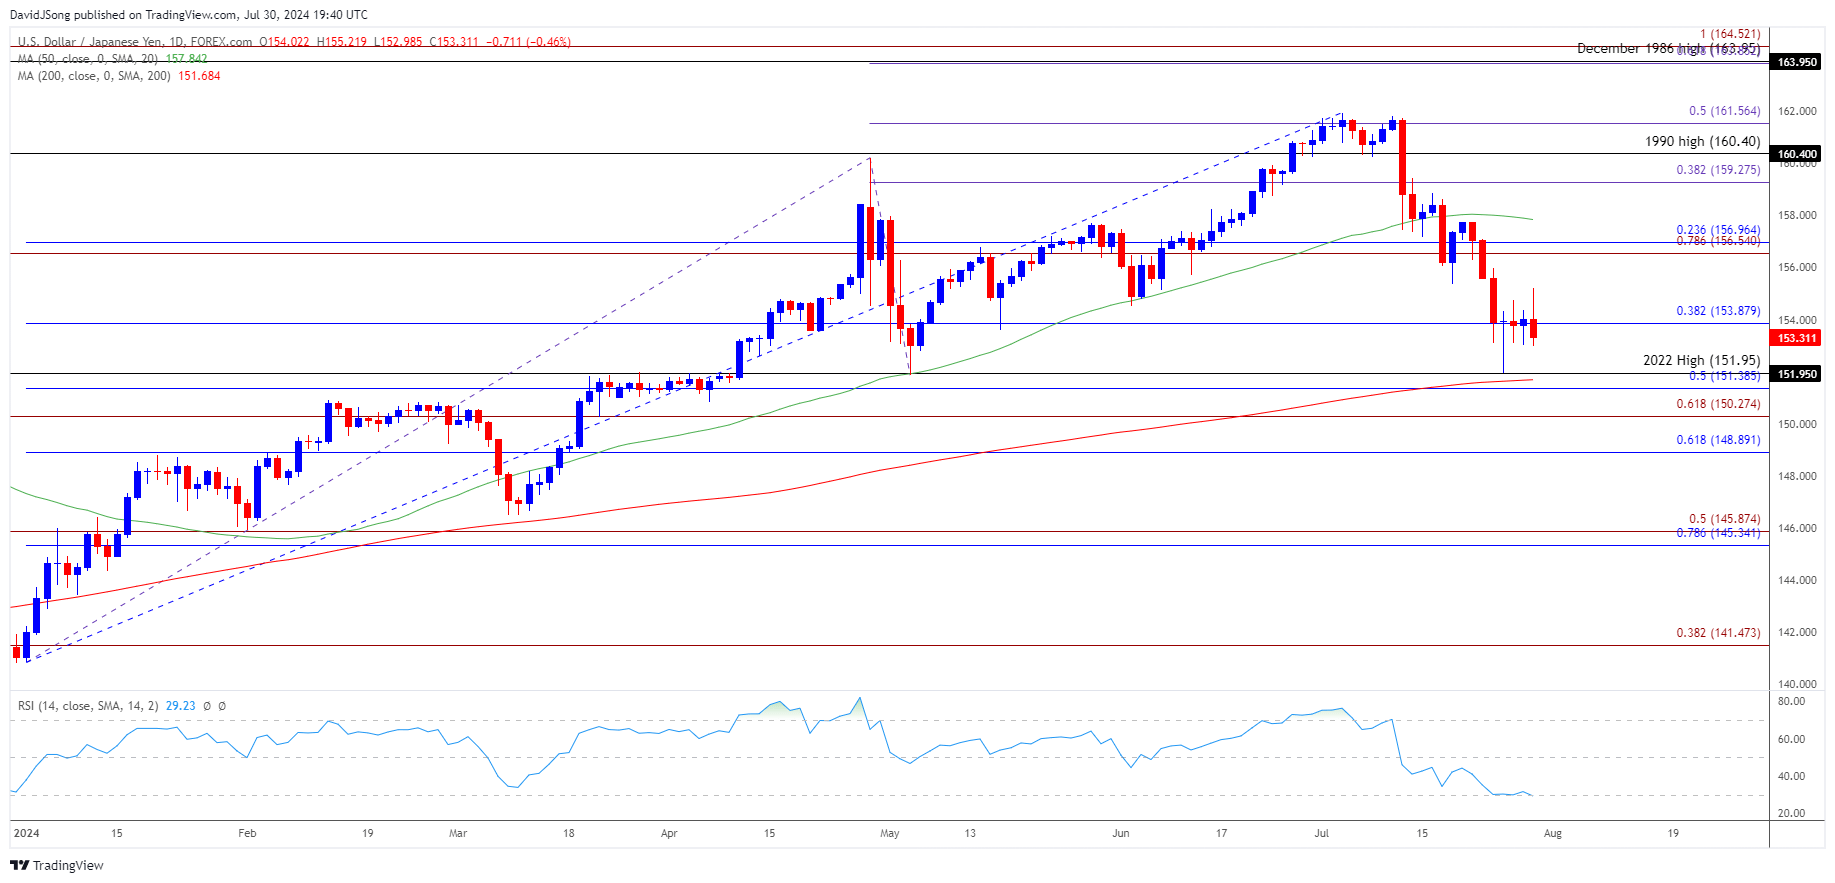Click the 0.618 (148.891) Fibonacci label

click(1718, 440)
